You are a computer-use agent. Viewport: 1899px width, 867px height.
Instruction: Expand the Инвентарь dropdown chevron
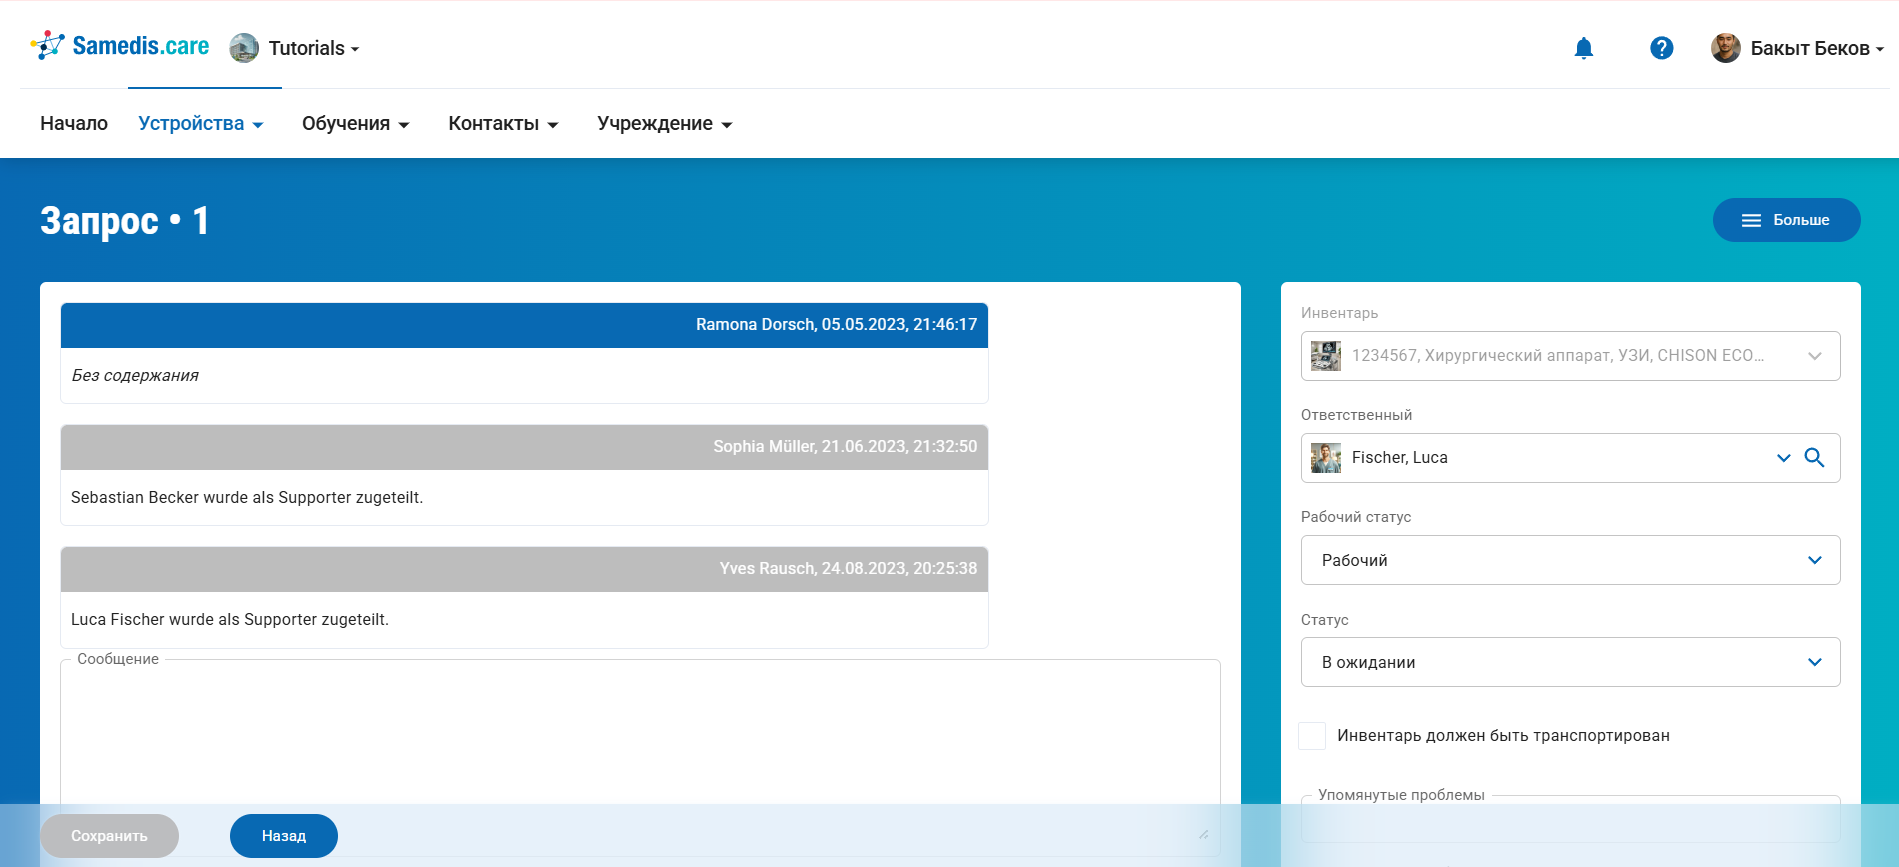coord(1814,356)
